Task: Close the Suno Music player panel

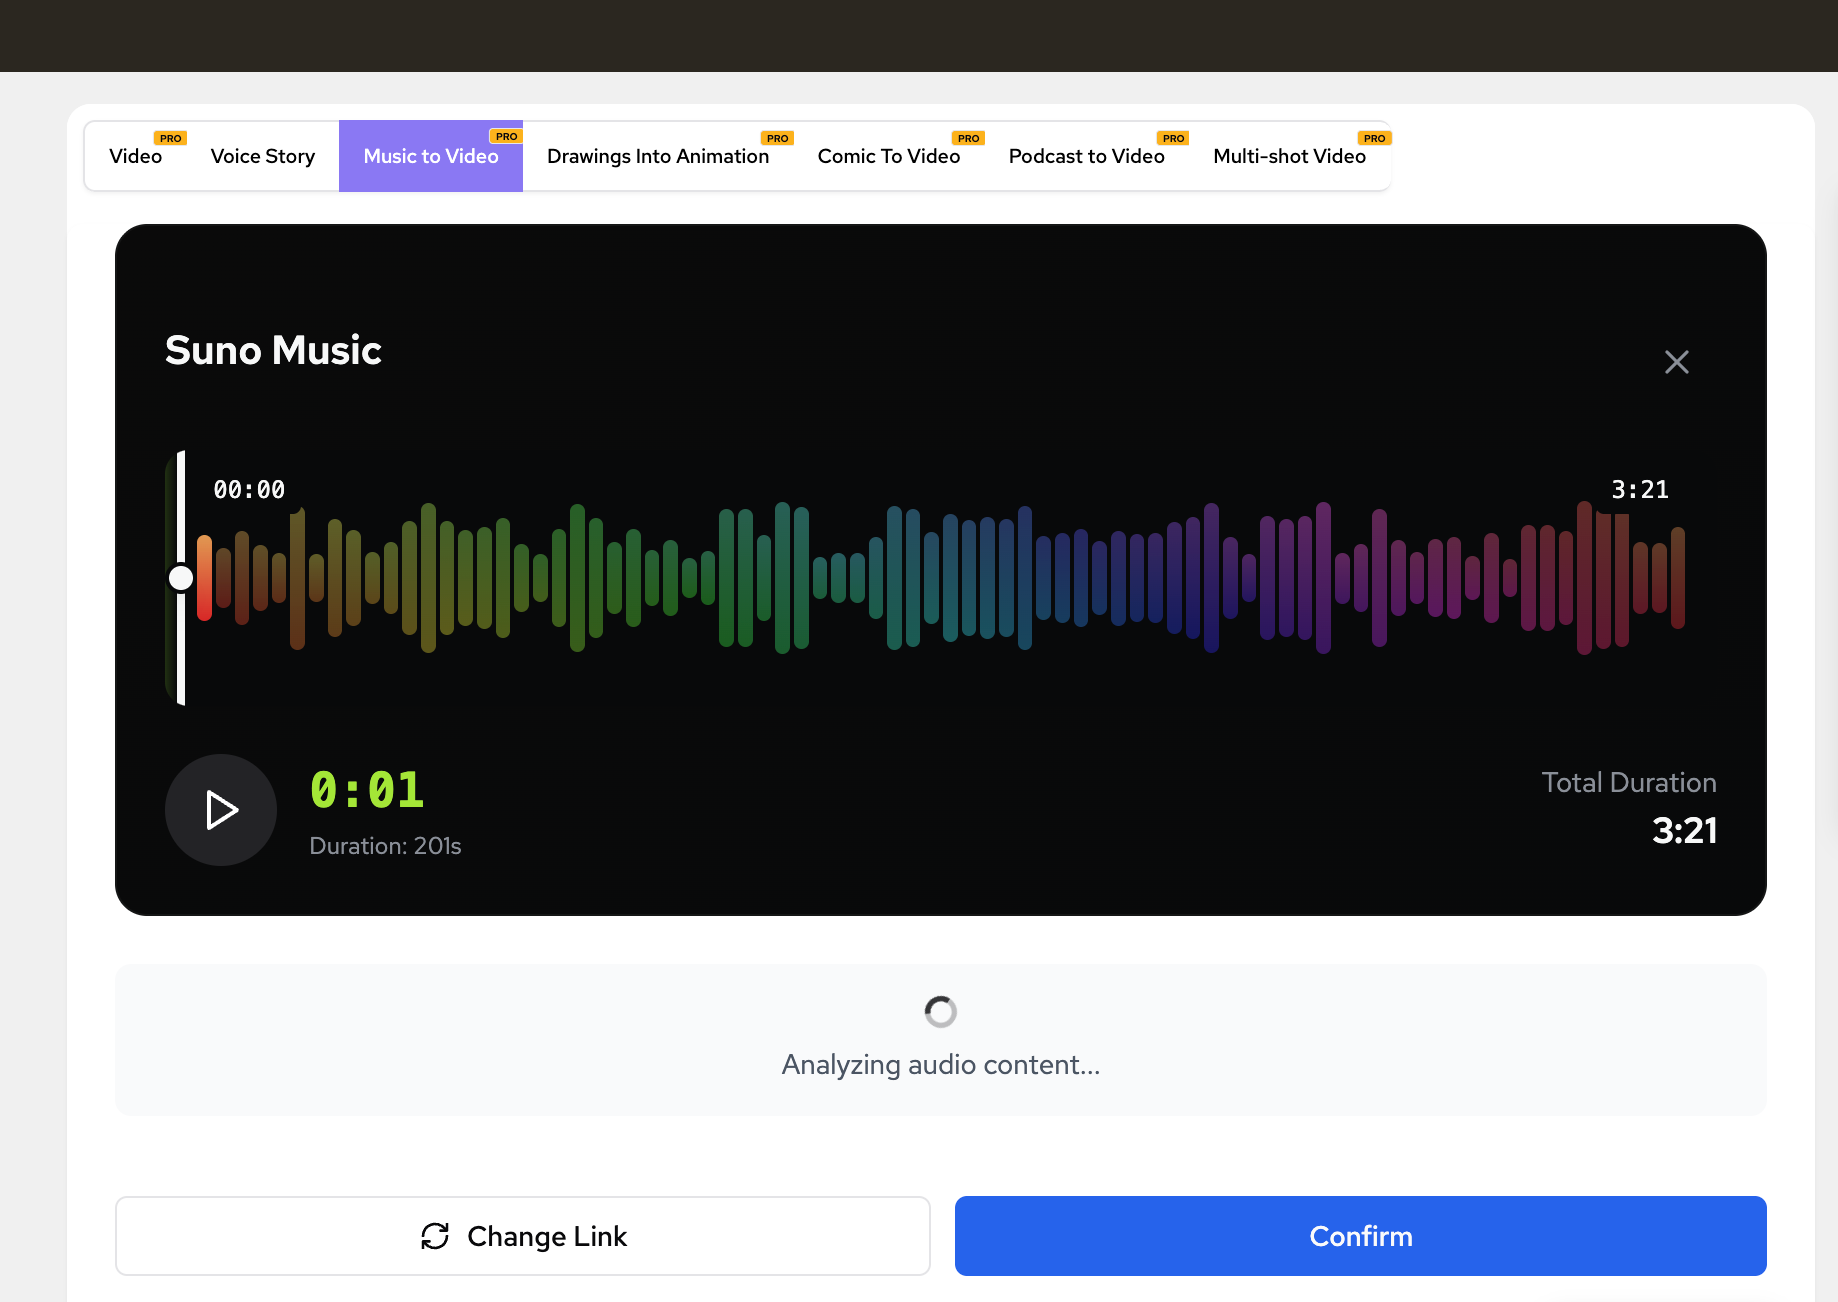Action: (x=1676, y=362)
